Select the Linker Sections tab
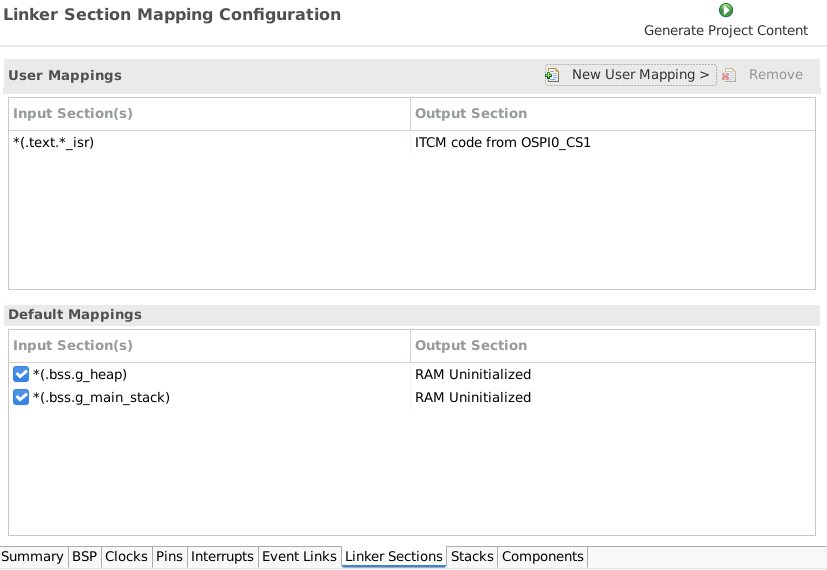The image size is (827, 570). 393,557
